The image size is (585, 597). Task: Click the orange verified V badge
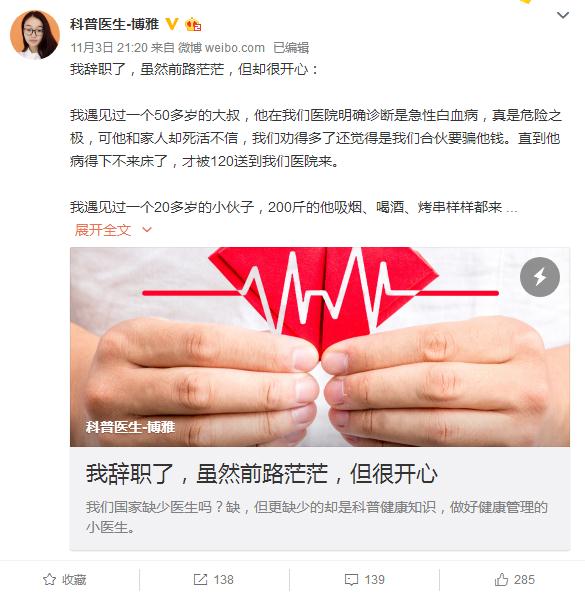point(172,24)
